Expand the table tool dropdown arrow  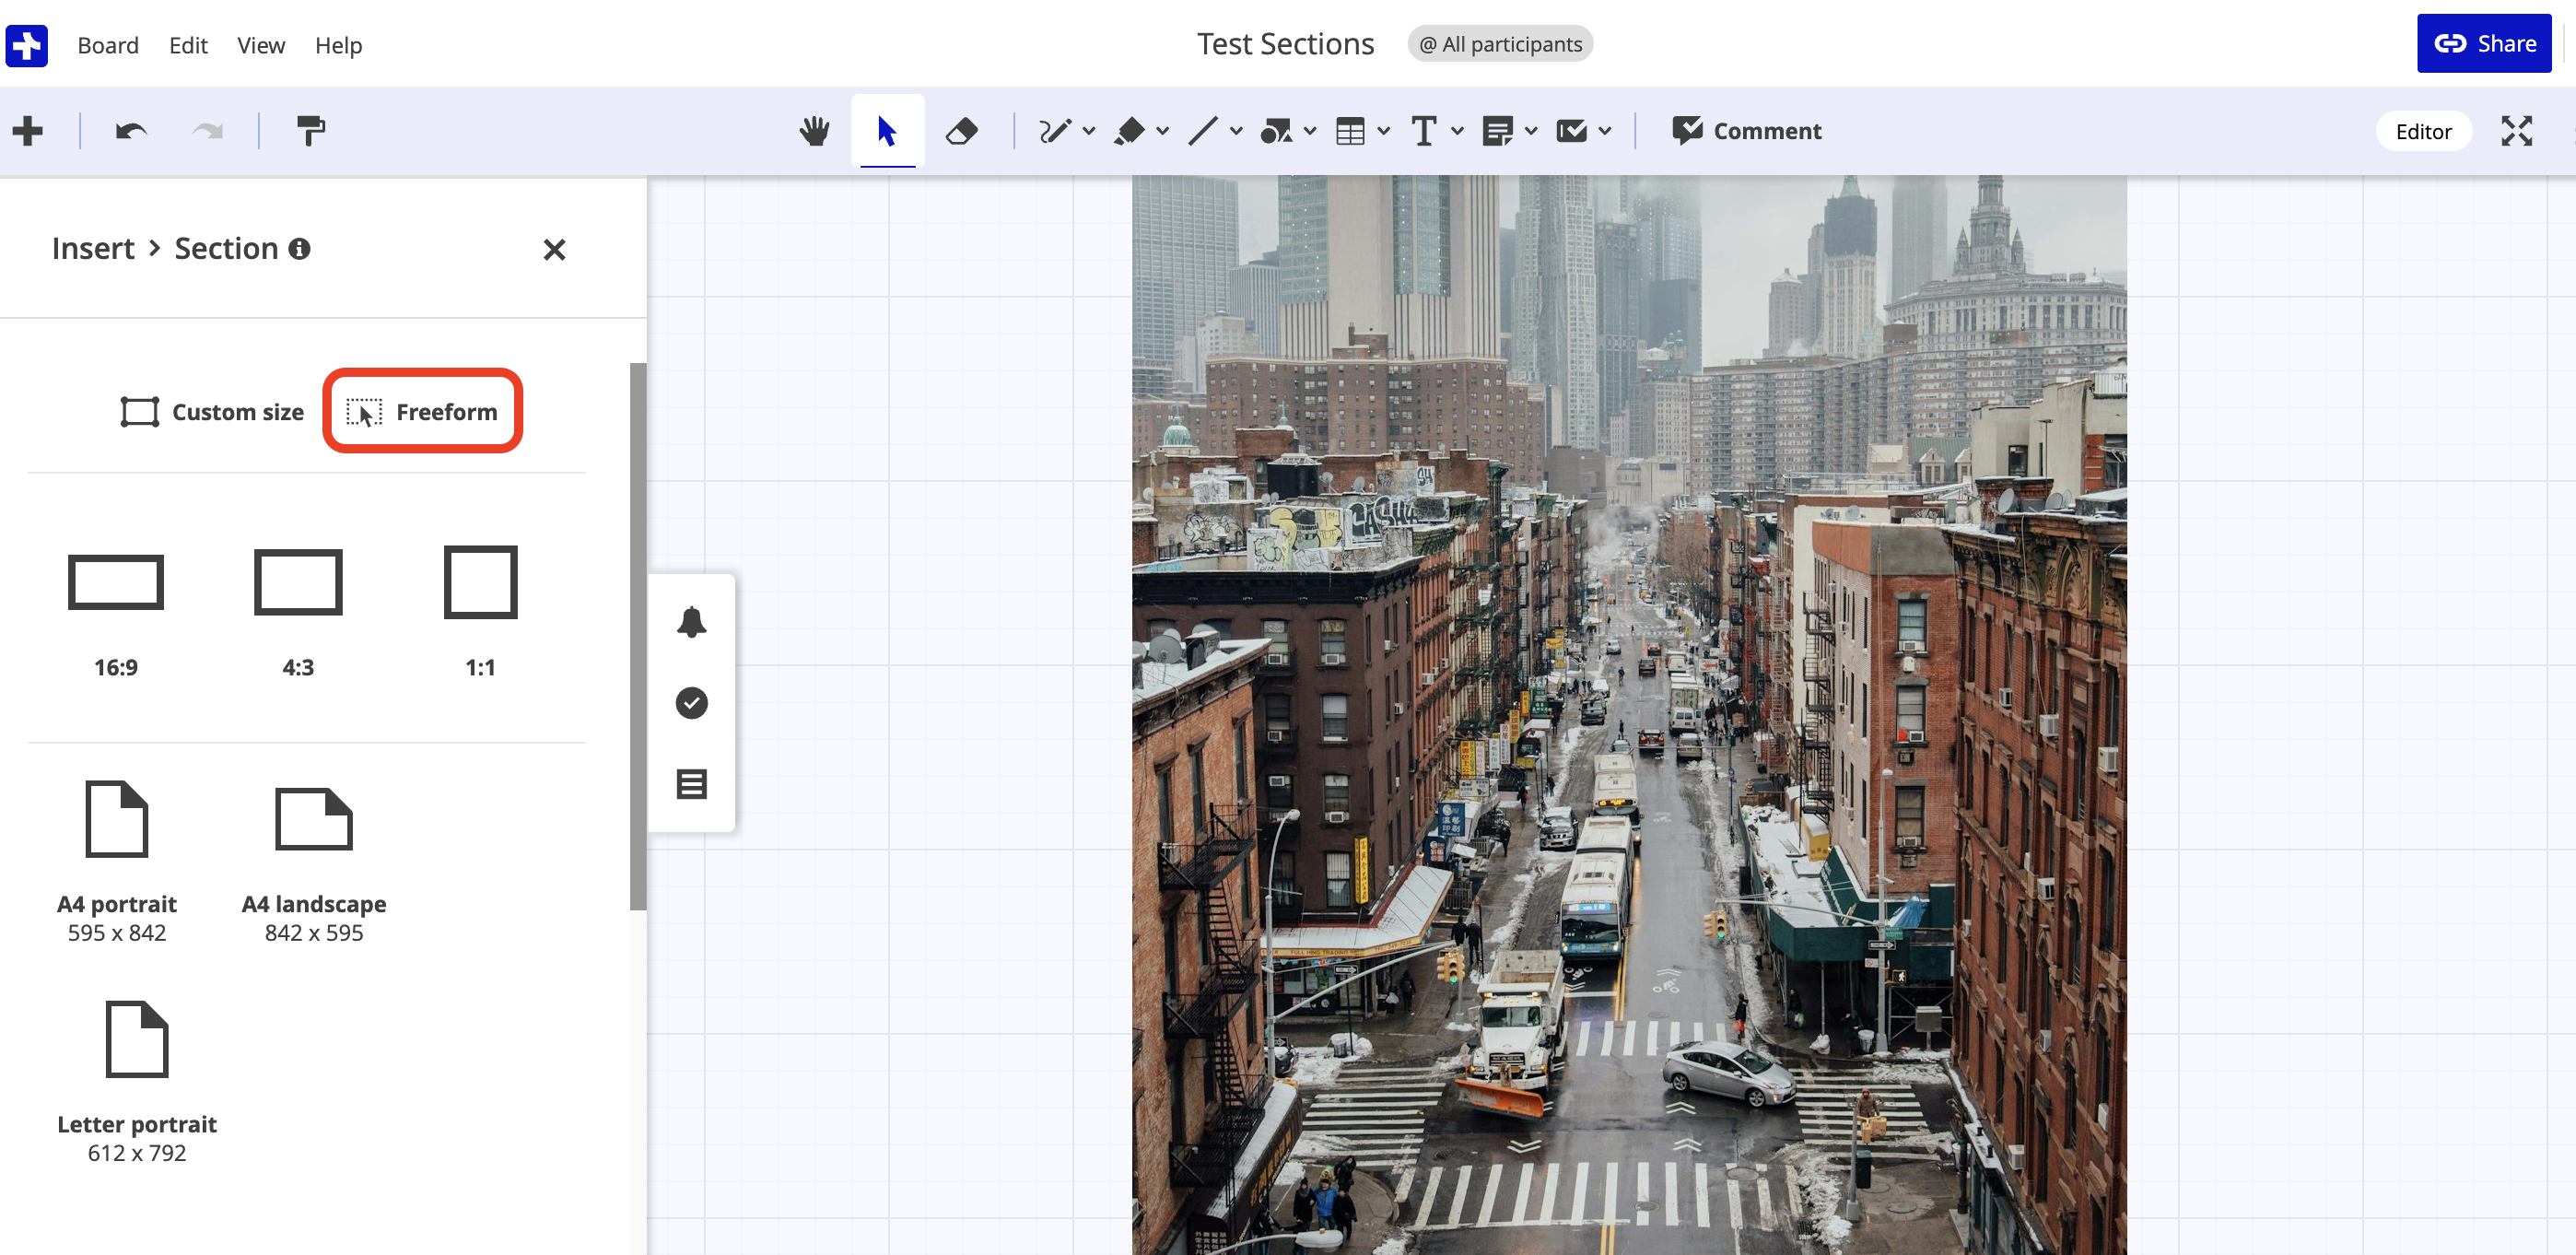(1383, 131)
